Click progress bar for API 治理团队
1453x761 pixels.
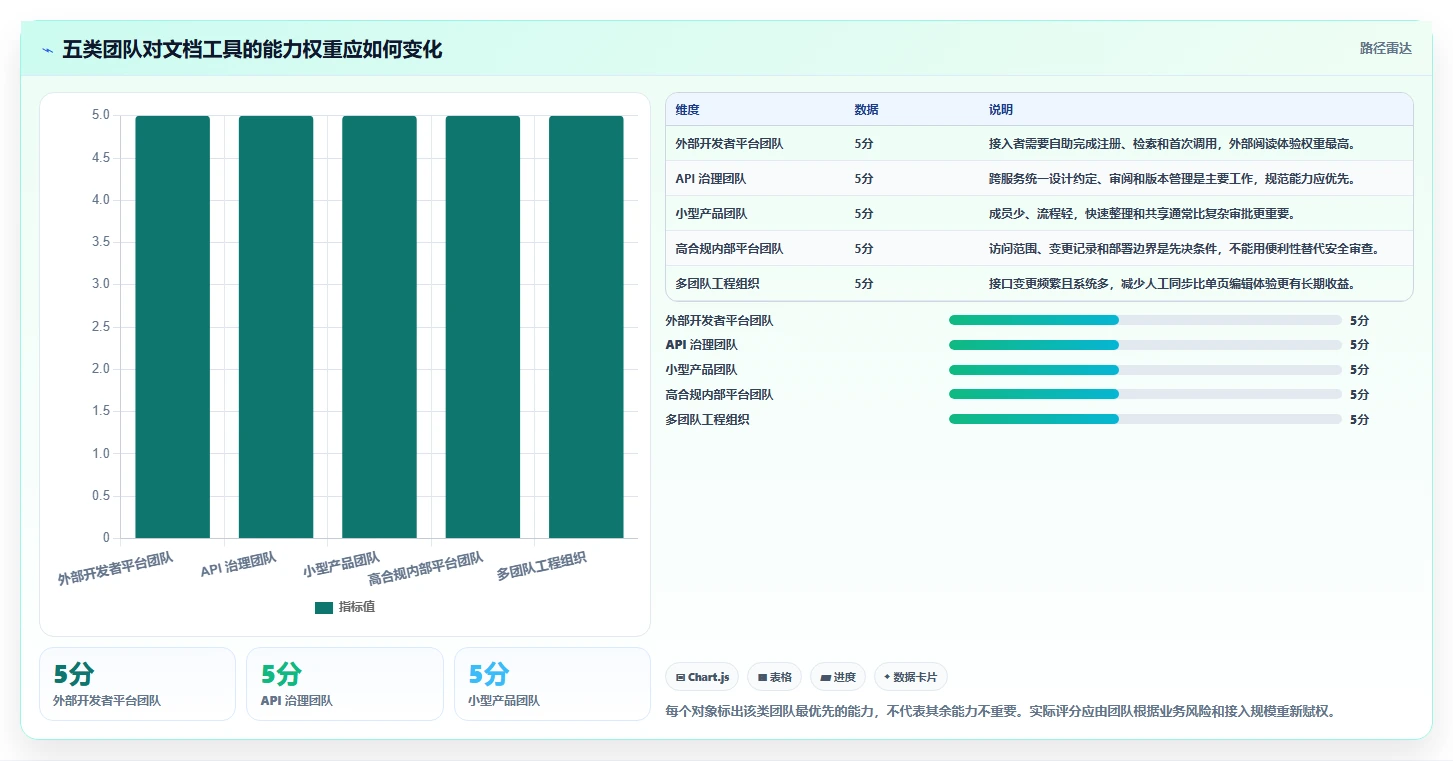(1145, 345)
